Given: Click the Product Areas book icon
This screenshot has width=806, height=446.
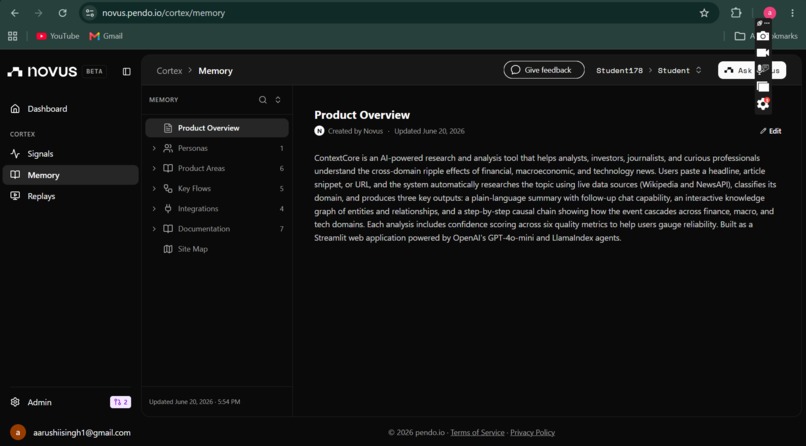Looking at the screenshot, I should (x=168, y=168).
